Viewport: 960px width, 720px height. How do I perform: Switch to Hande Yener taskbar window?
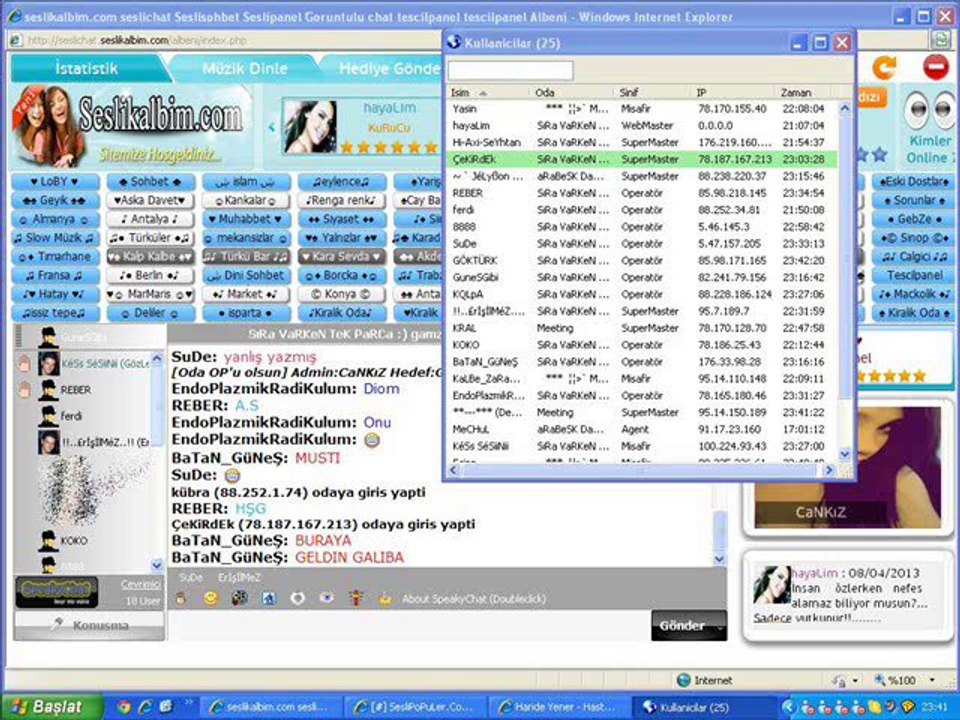pos(560,707)
